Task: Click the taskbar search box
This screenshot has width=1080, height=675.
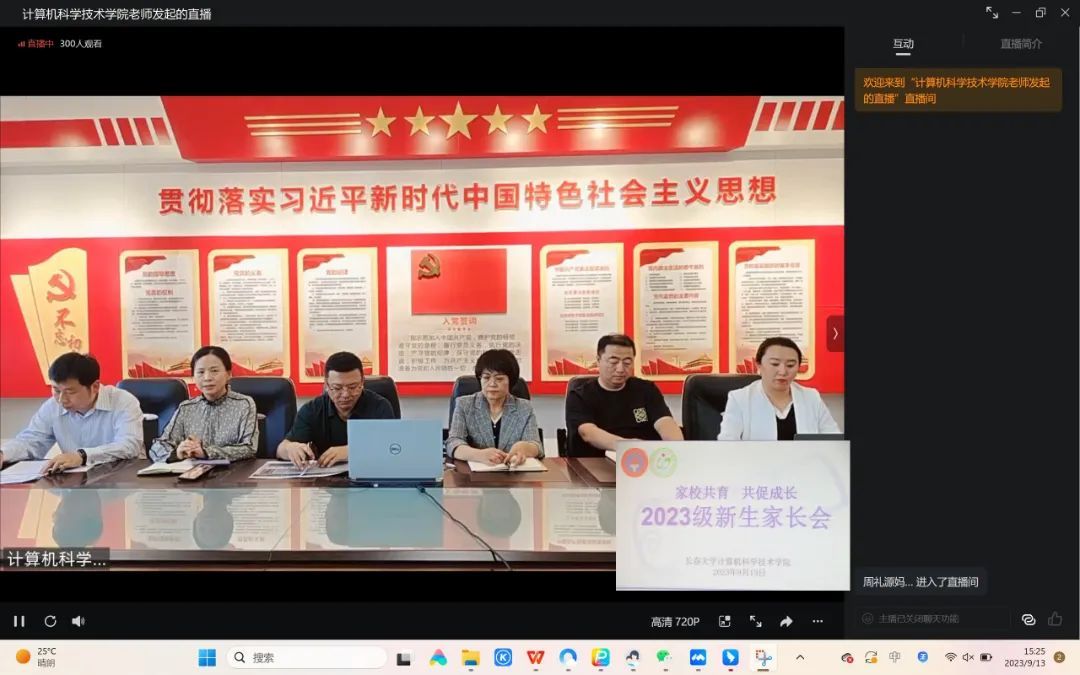Action: click(x=307, y=657)
